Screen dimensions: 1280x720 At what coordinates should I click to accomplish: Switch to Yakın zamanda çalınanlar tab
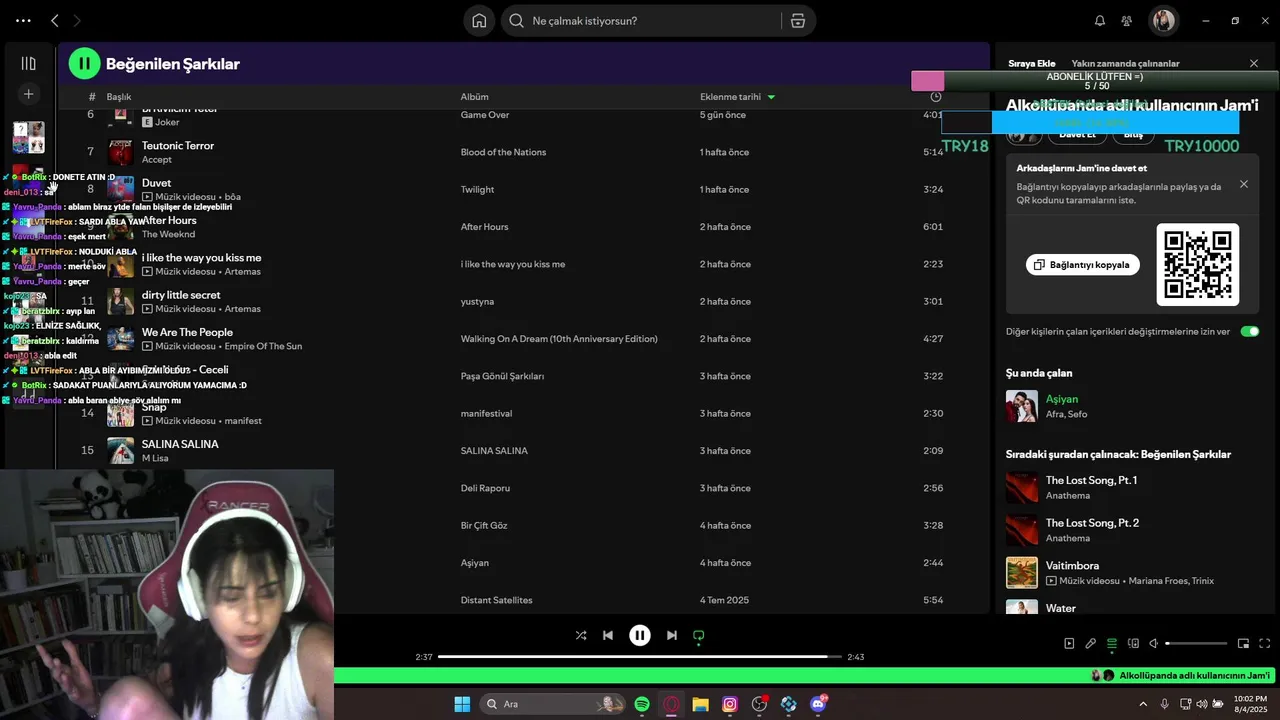[x=1125, y=64]
